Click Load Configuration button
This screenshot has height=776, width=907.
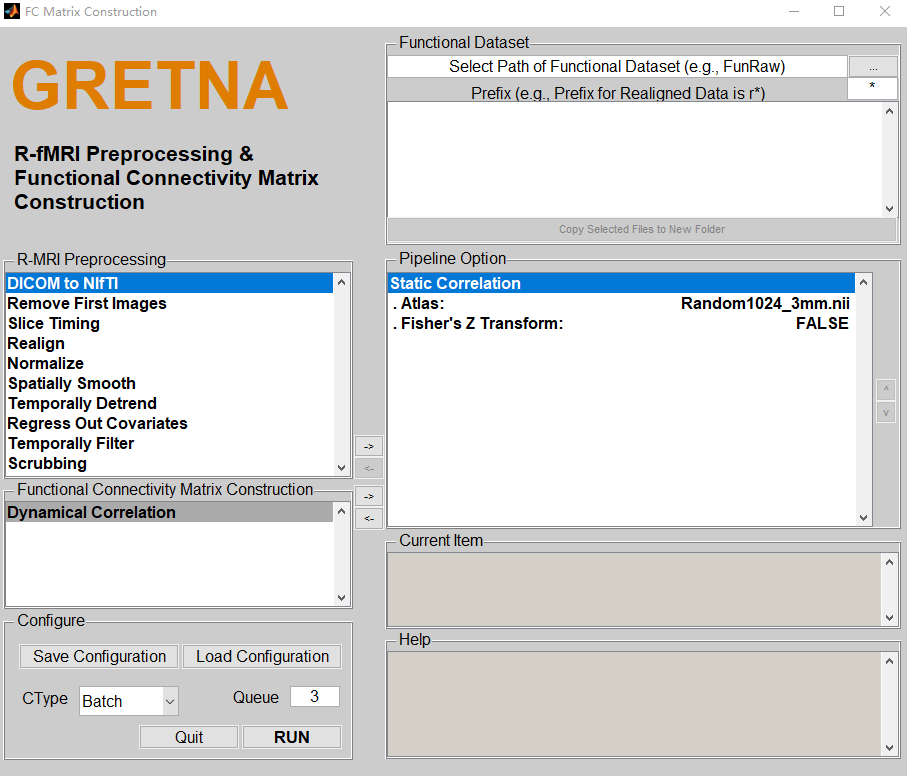[262, 657]
